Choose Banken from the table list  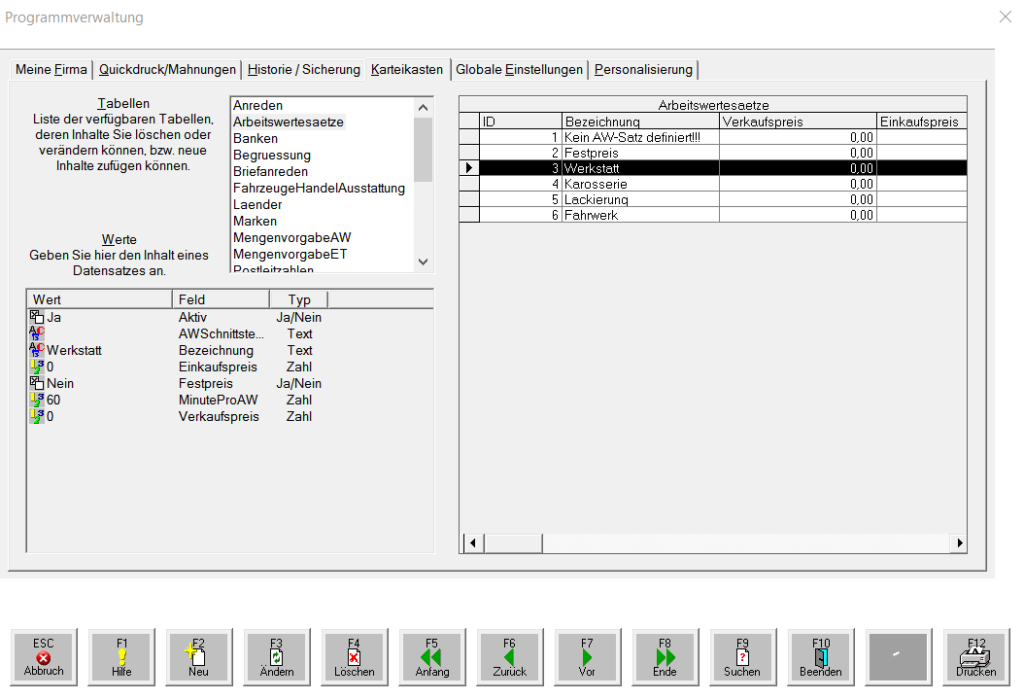255,138
